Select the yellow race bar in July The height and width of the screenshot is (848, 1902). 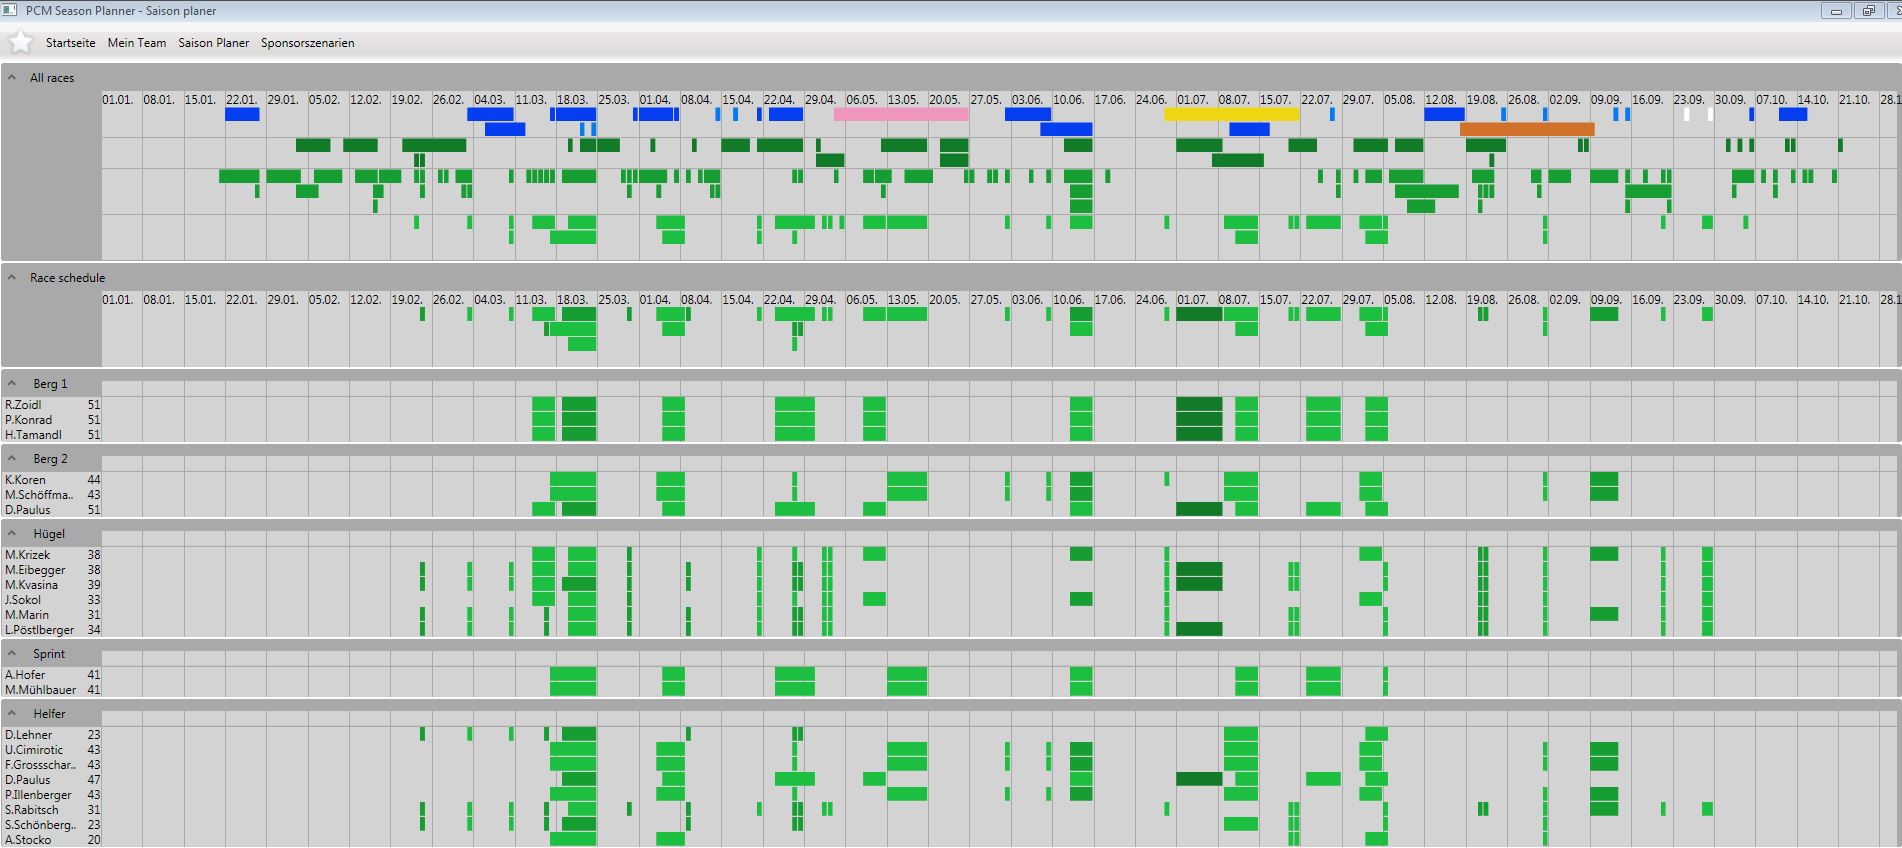(1231, 114)
